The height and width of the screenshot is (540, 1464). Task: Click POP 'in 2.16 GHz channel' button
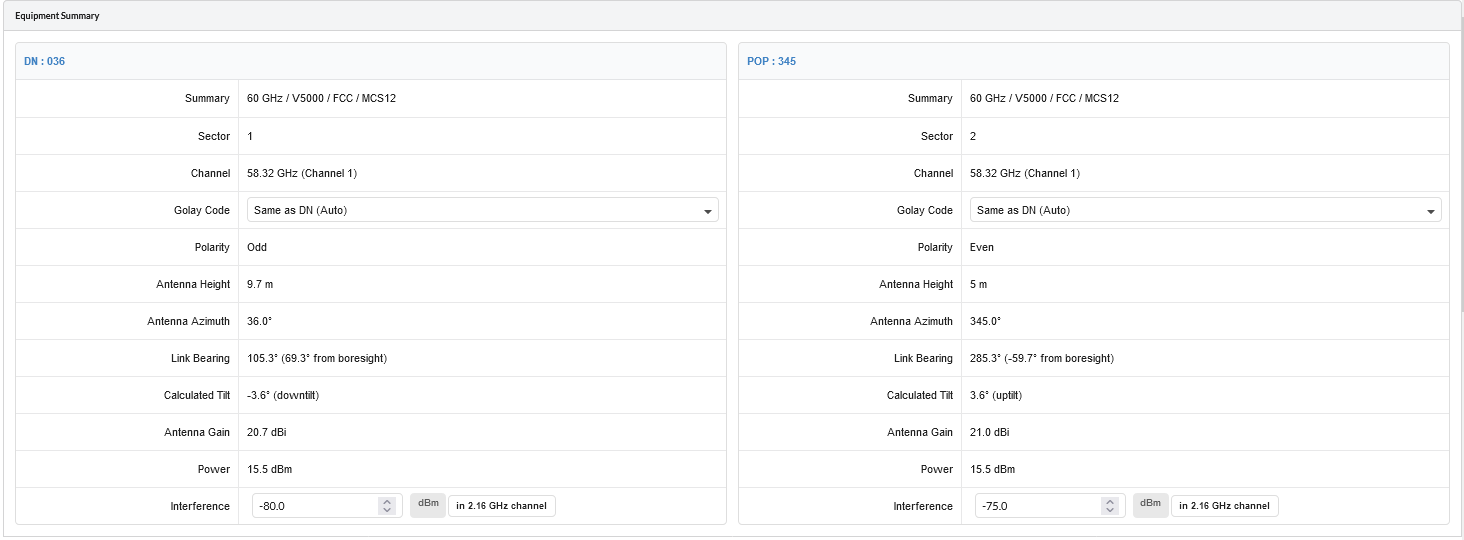[1225, 506]
